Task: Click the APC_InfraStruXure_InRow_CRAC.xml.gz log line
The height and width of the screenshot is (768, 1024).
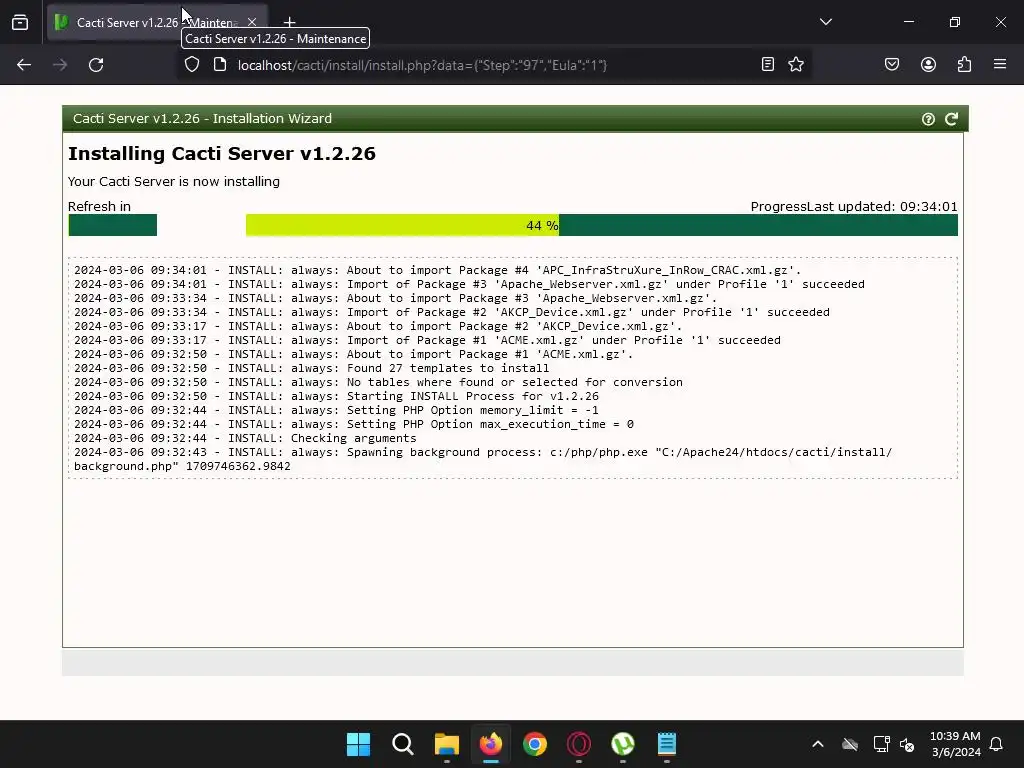Action: (438, 270)
